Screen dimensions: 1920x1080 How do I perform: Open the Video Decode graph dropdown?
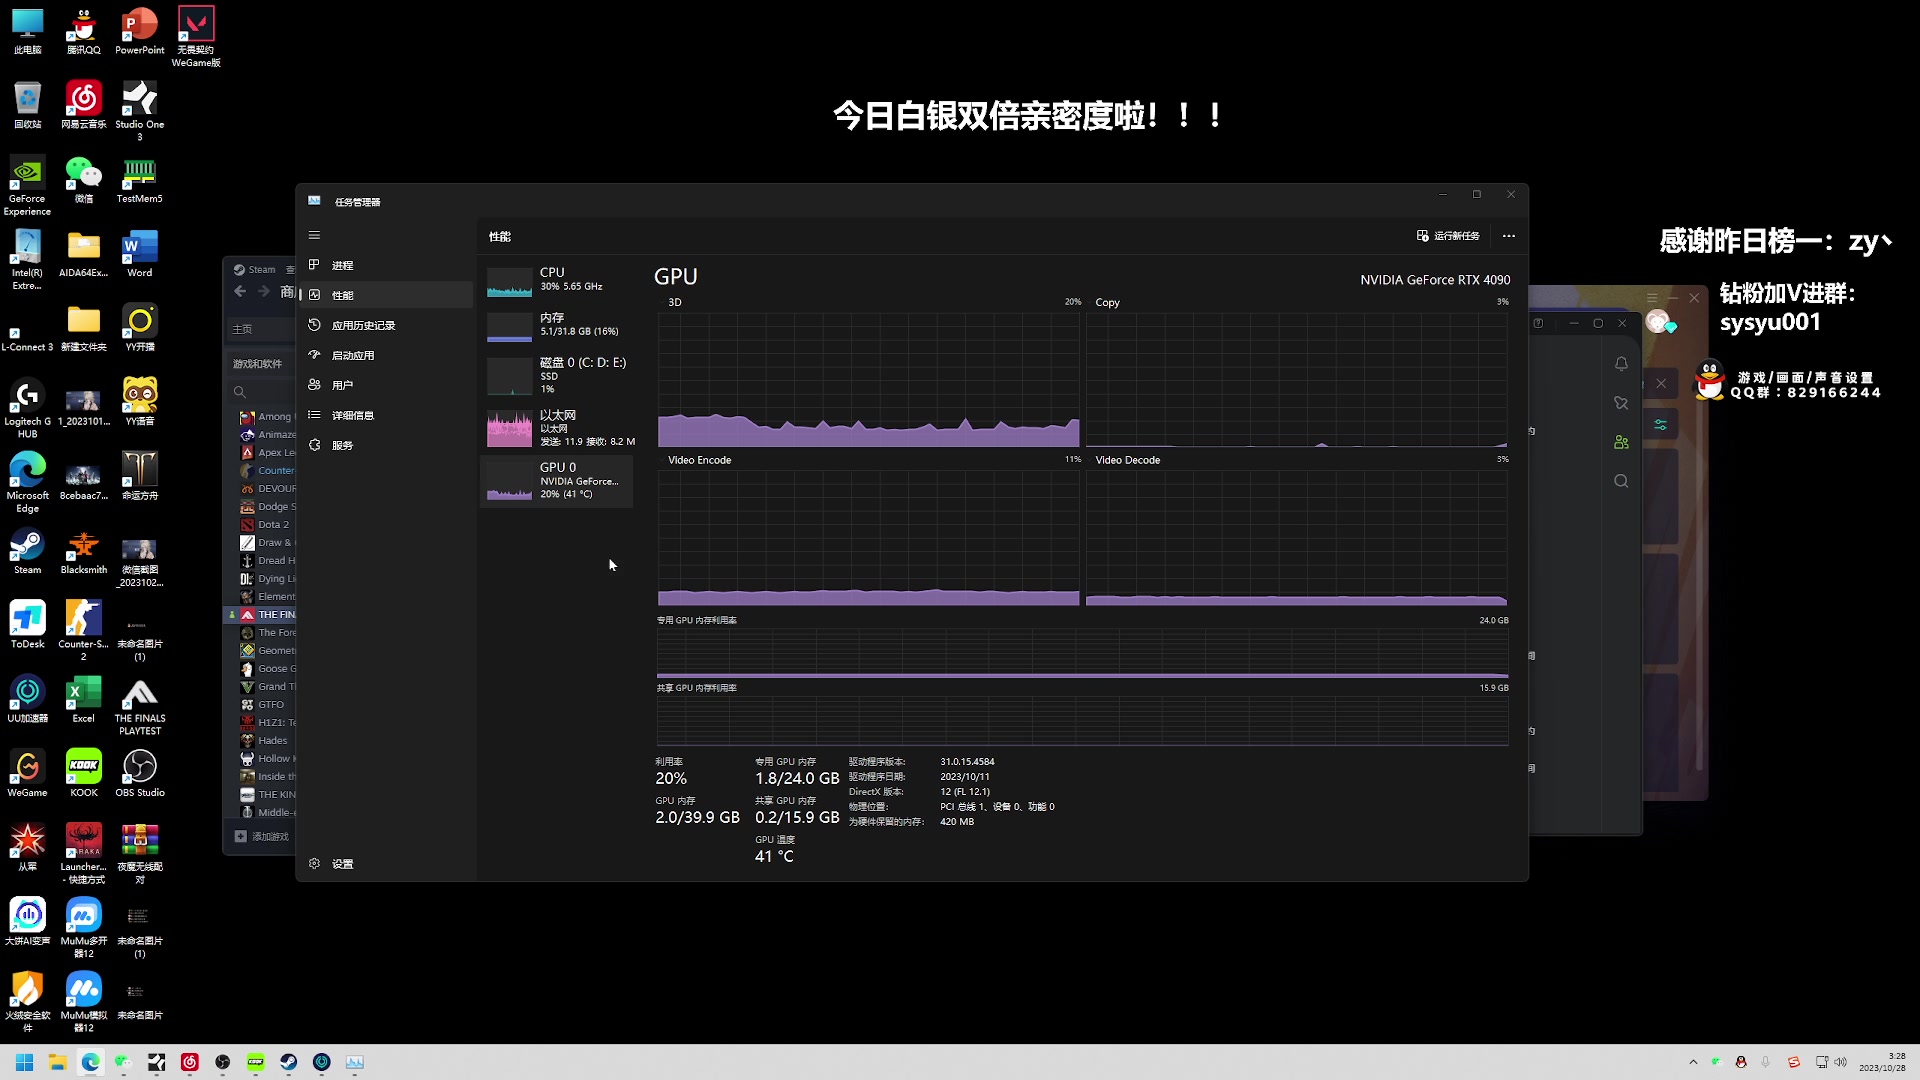(1127, 460)
